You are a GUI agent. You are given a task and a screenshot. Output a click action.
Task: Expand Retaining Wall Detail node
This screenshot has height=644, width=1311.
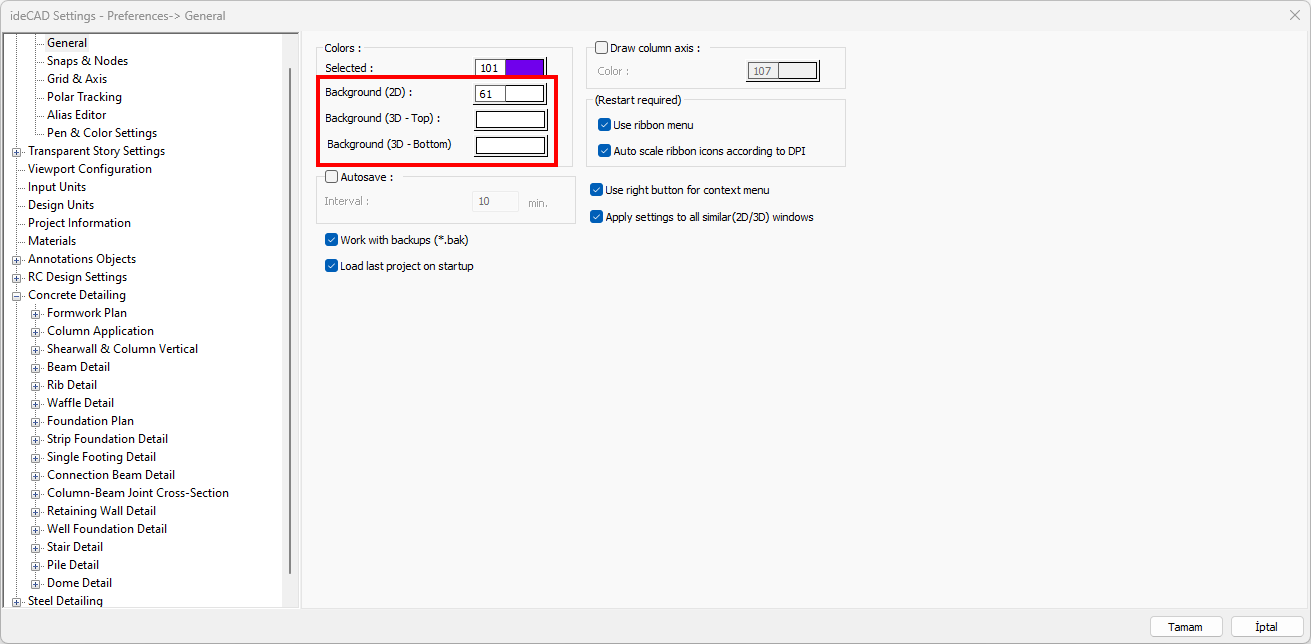(35, 512)
